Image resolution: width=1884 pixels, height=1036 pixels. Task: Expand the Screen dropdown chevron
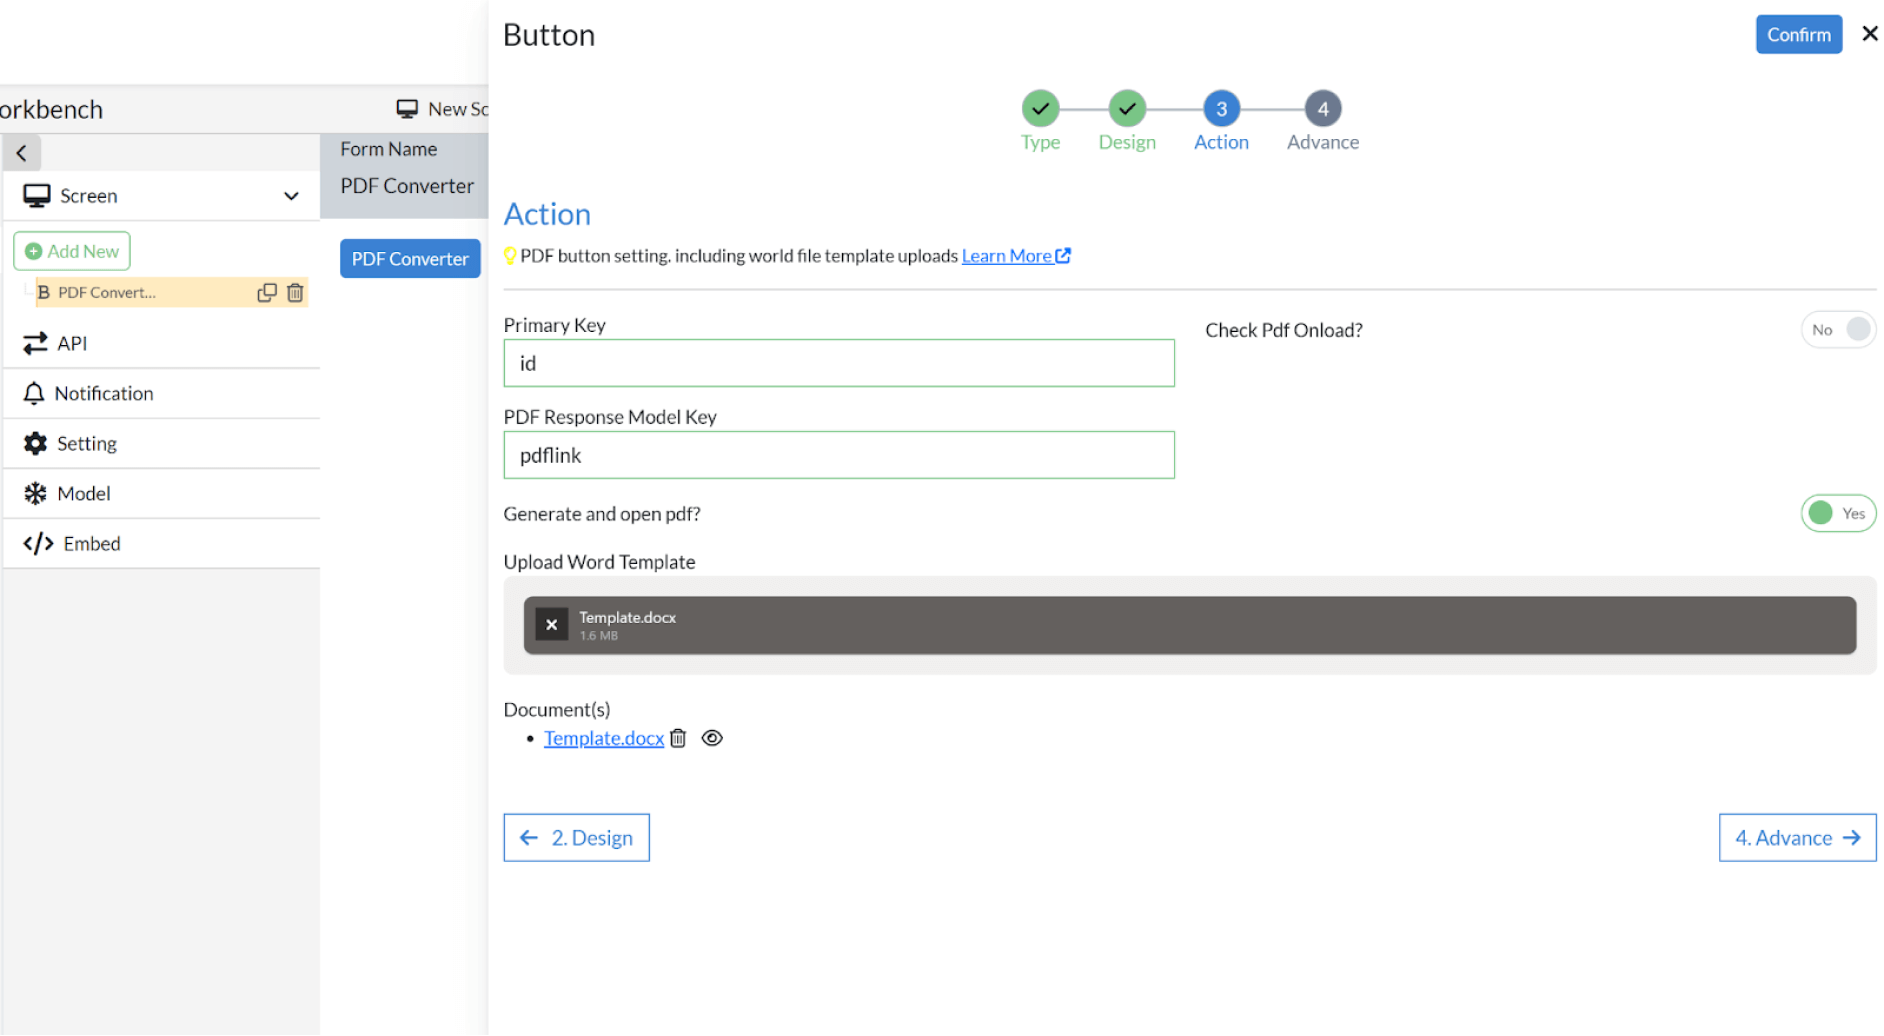(x=291, y=196)
